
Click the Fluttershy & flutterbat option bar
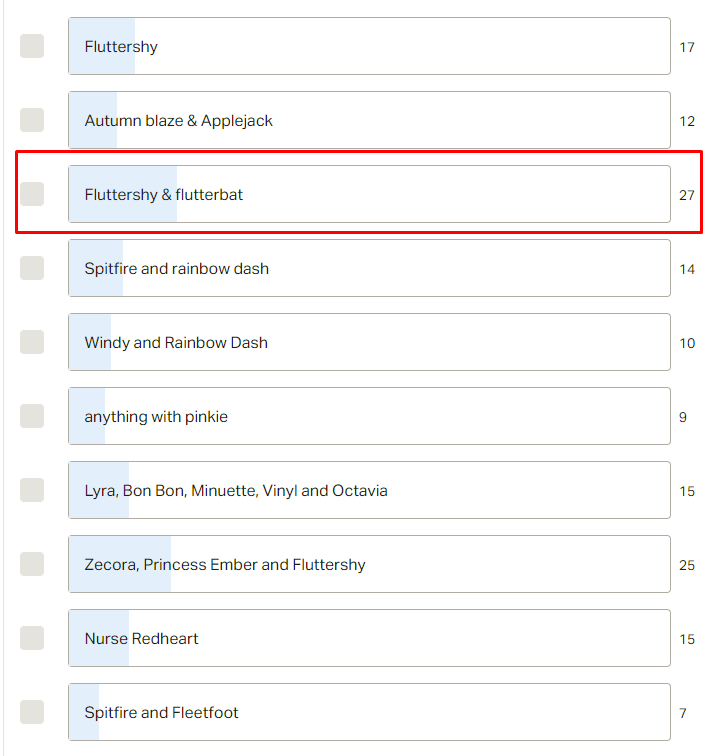(x=369, y=194)
